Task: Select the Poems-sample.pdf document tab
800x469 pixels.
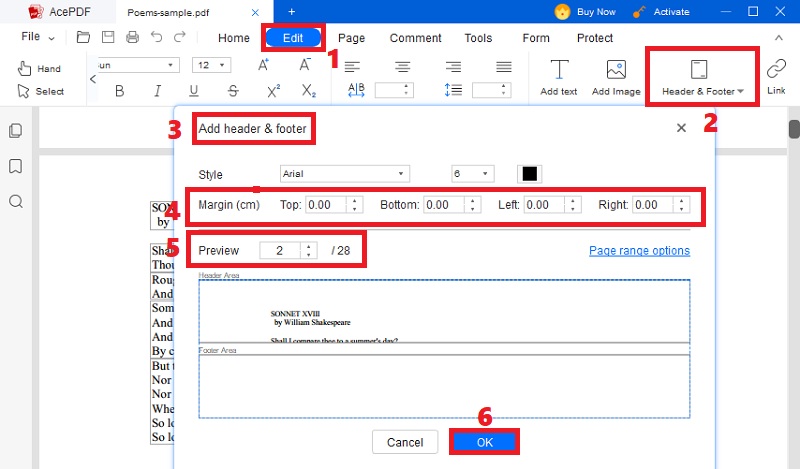Action: pyautogui.click(x=168, y=12)
